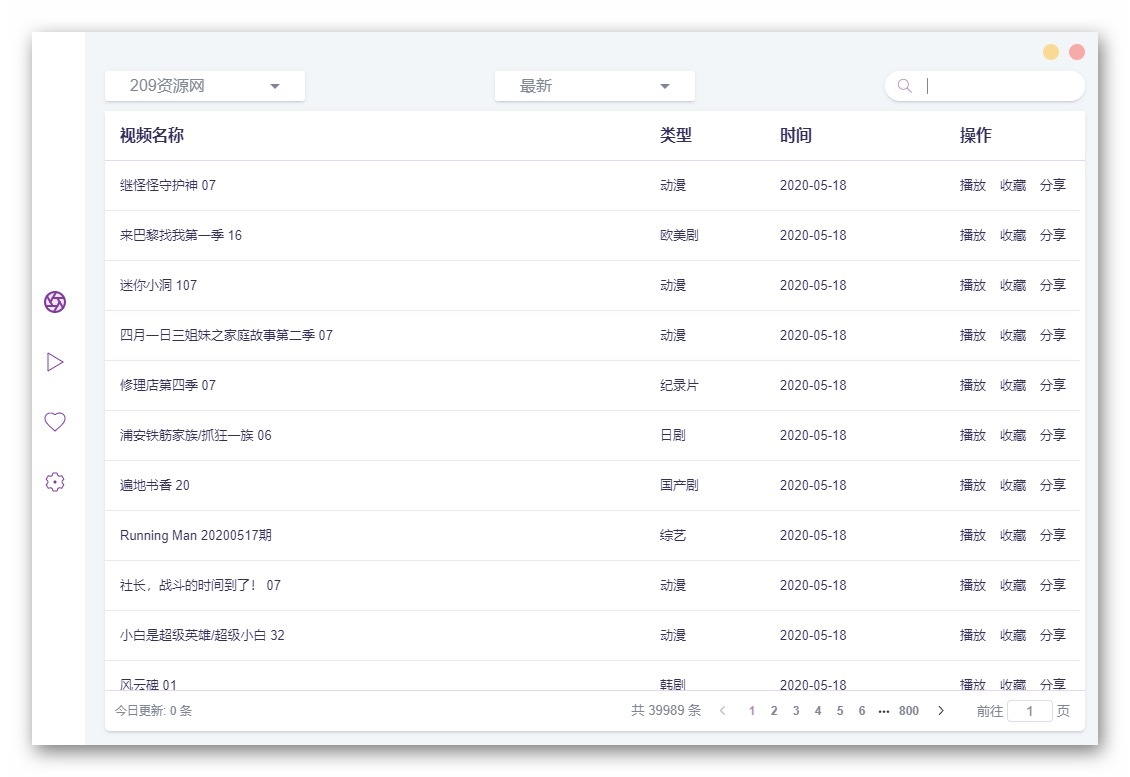Image resolution: width=1130 pixels, height=777 pixels.
Task: Click 播放 for 浦安铁筋家族 06
Action: point(972,435)
